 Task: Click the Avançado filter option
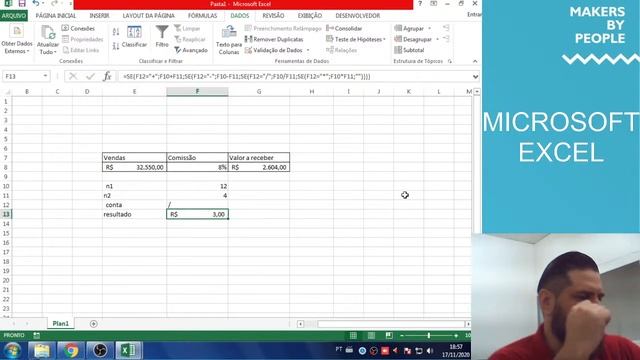[x=191, y=50]
